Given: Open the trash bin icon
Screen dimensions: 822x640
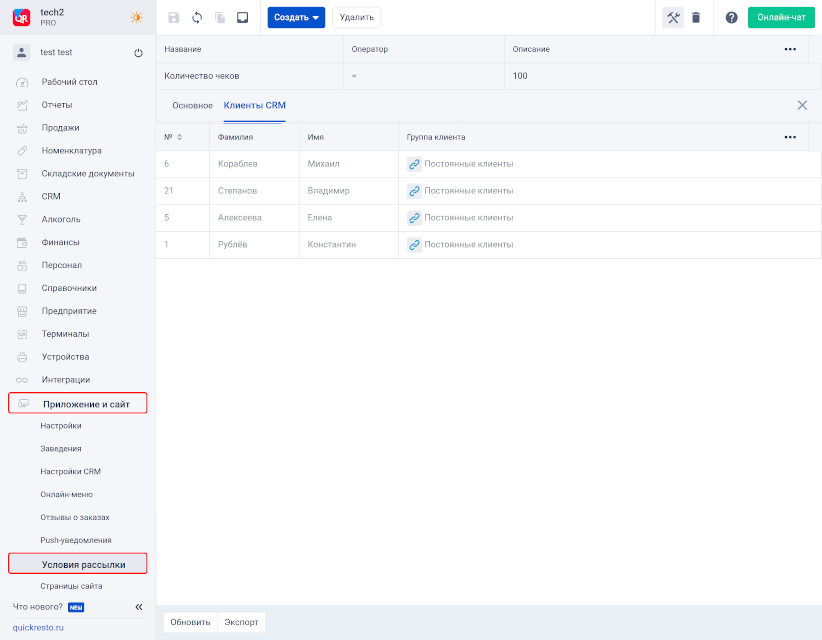Looking at the screenshot, I should (x=696, y=18).
